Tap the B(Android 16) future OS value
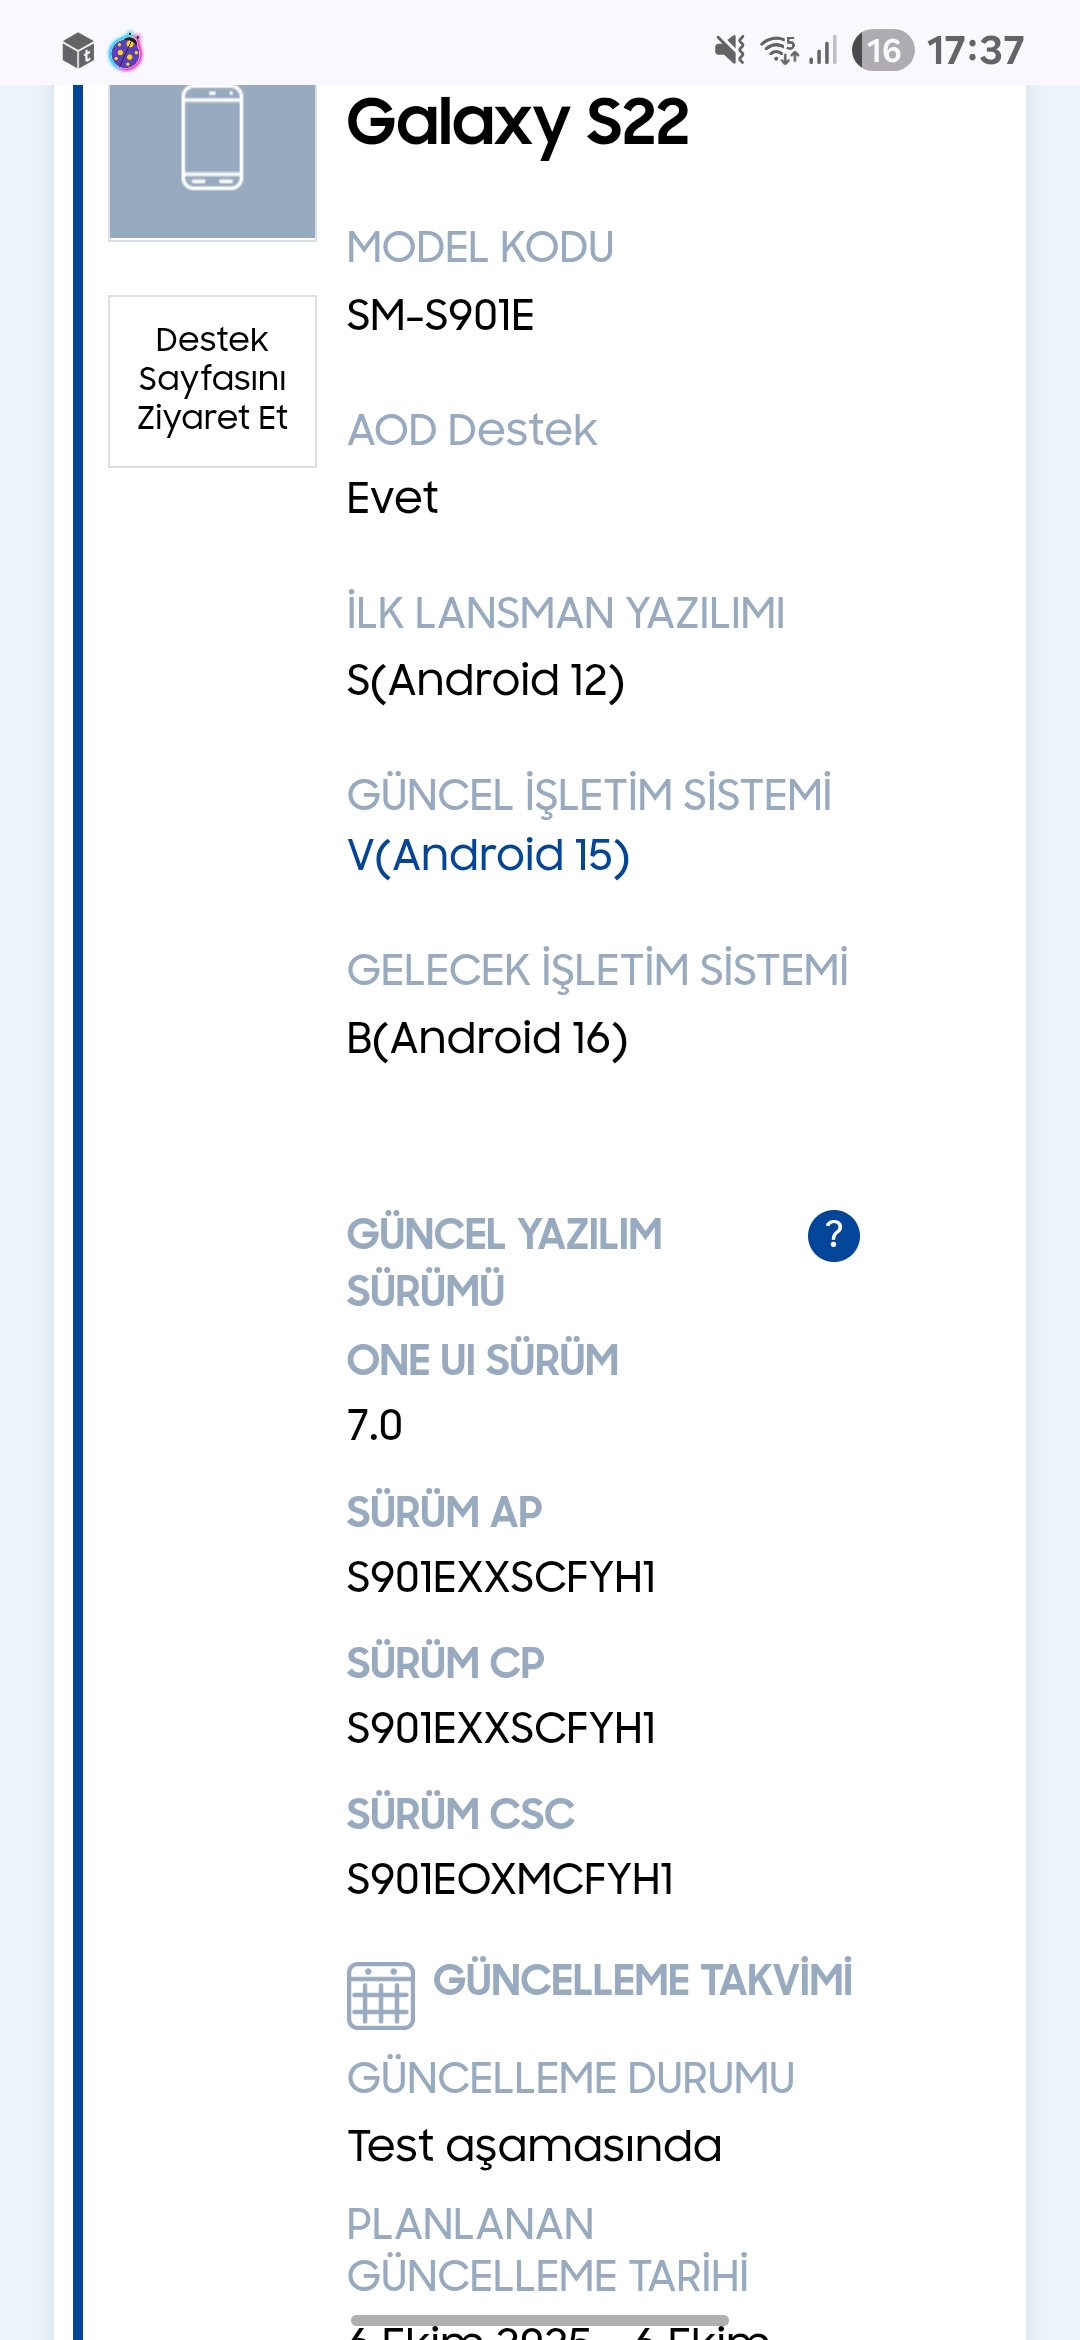This screenshot has width=1080, height=2340. 487,1038
